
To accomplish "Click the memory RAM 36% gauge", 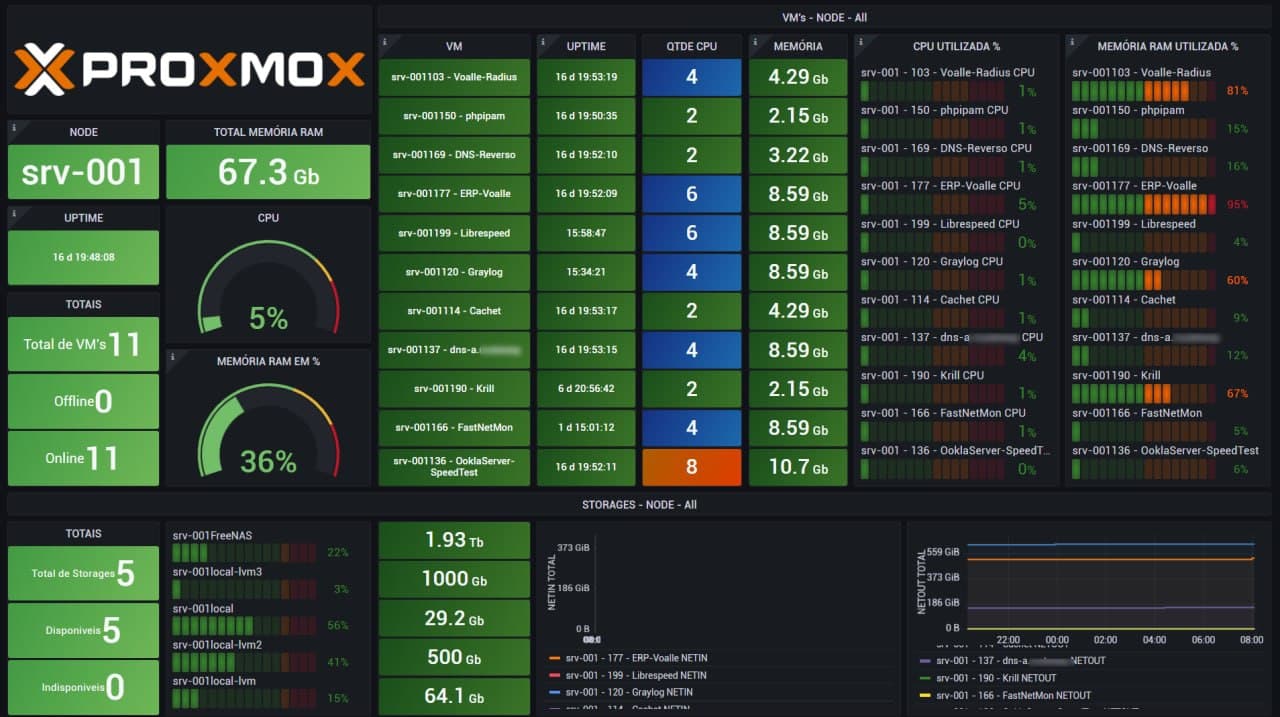I will [268, 430].
